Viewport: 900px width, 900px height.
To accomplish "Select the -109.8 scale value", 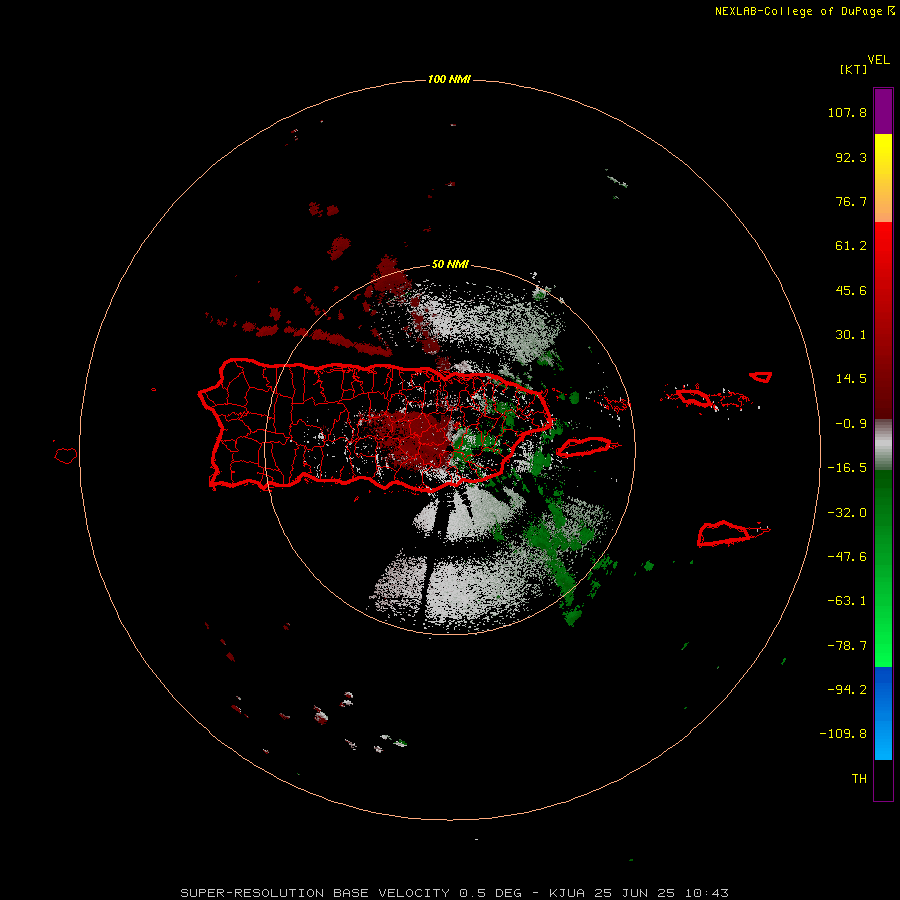I will 843,734.
